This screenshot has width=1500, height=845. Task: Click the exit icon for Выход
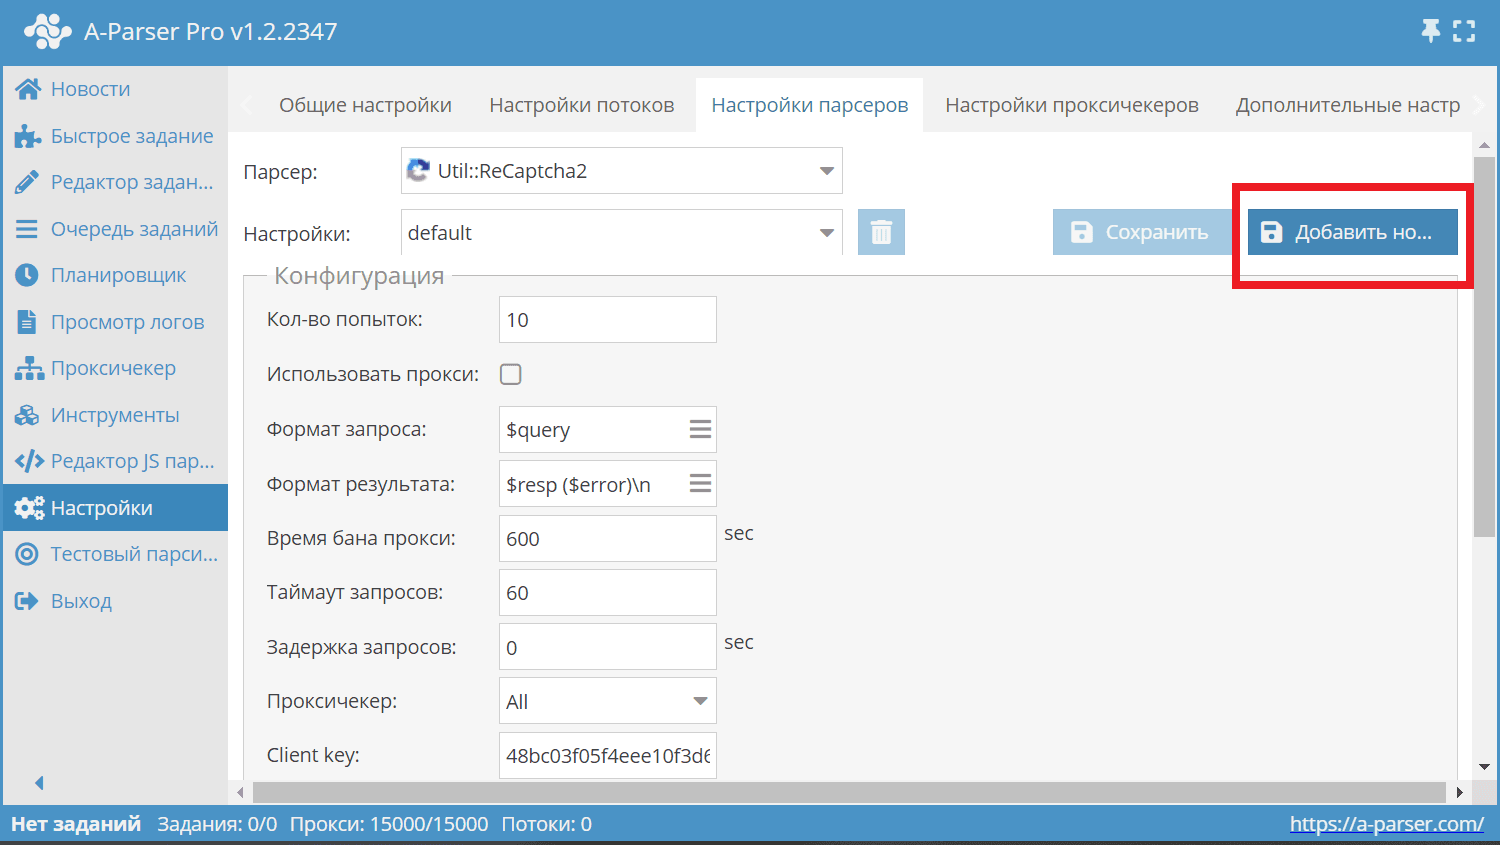pos(27,601)
